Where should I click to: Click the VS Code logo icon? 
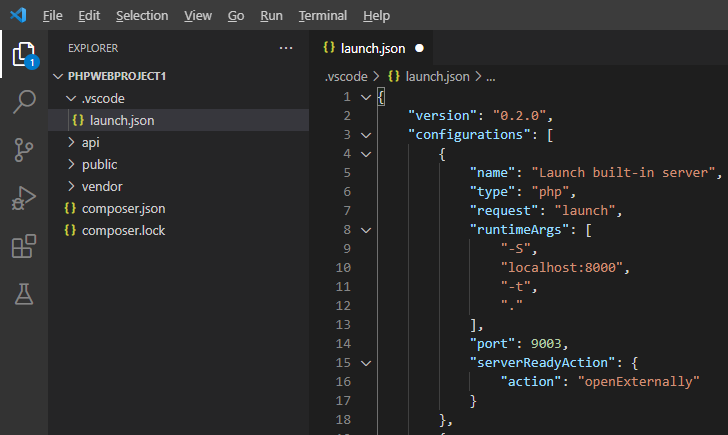coord(18,15)
